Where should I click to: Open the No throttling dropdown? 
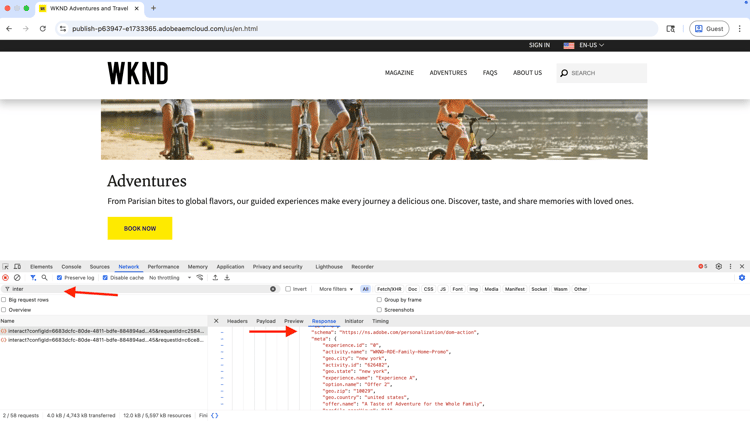(170, 277)
